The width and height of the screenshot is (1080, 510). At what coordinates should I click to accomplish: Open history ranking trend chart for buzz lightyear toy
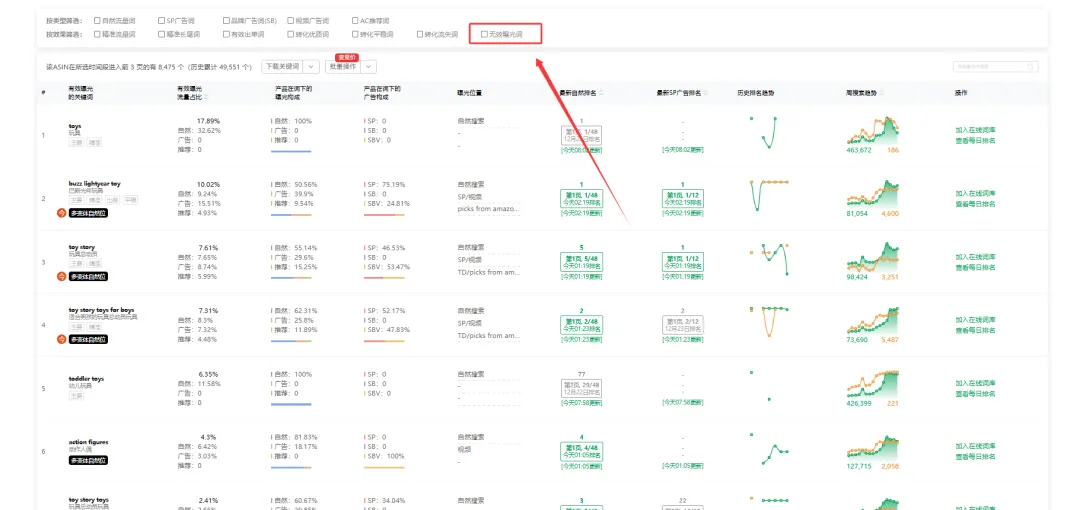click(x=769, y=195)
